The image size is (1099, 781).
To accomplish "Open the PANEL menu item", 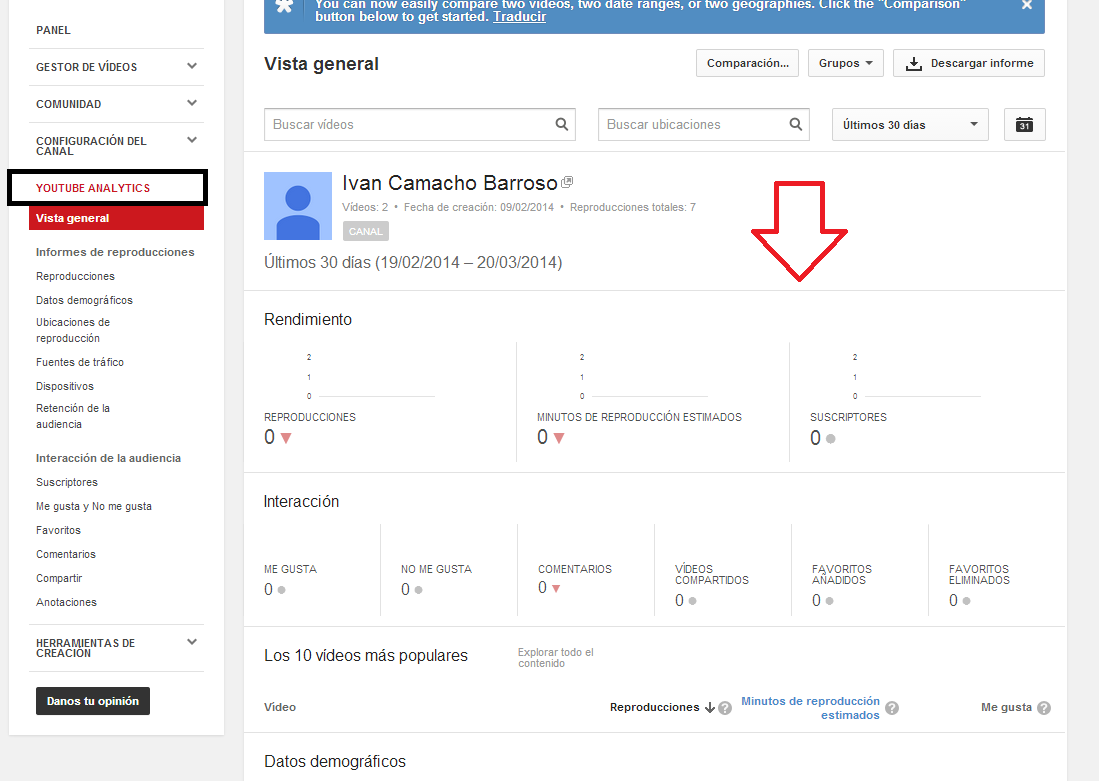I will pos(53,30).
